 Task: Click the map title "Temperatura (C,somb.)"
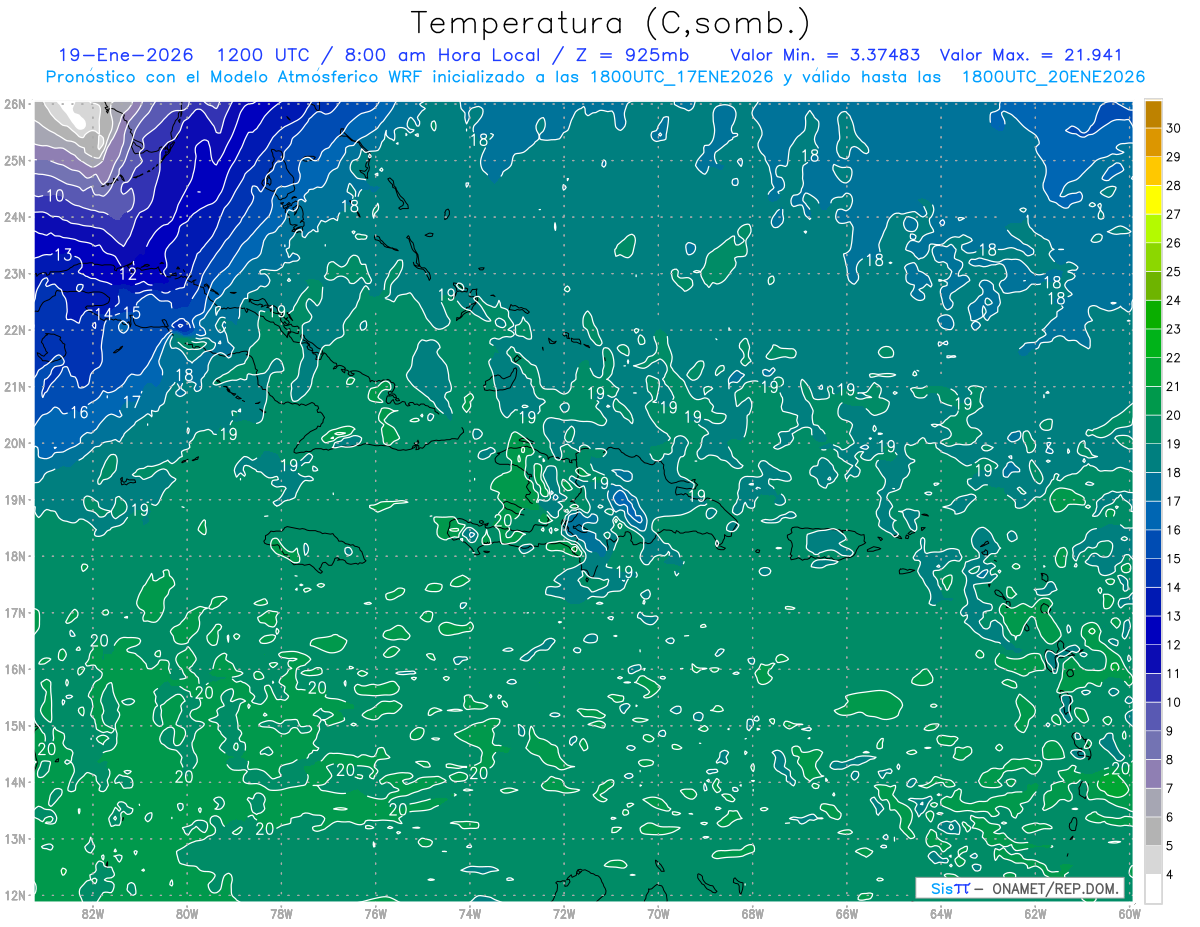pos(611,23)
